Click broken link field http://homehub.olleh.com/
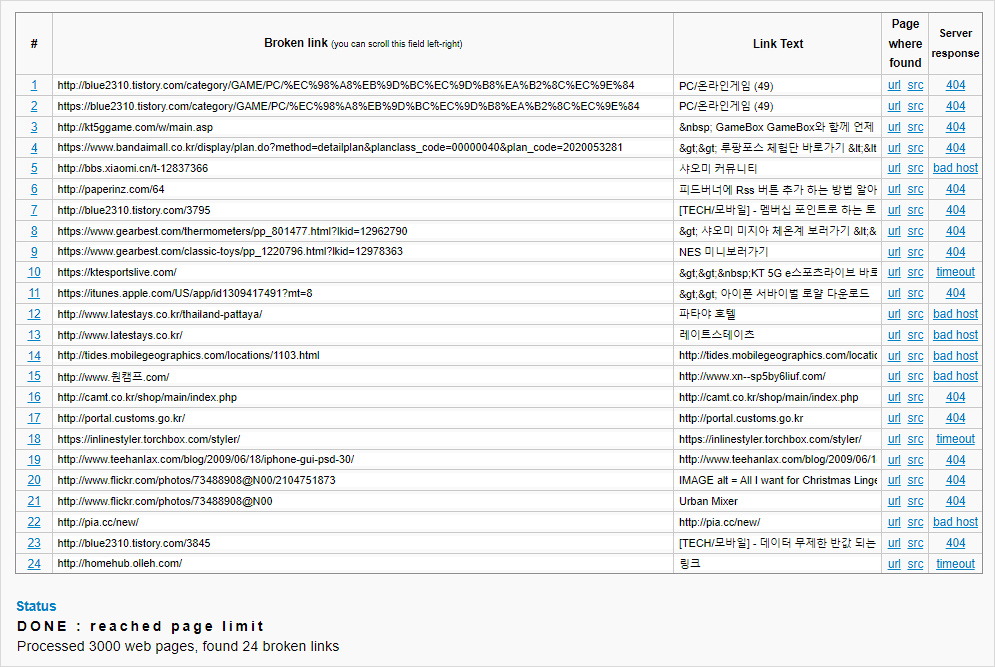Viewport: 995px width, 667px height. [362, 564]
